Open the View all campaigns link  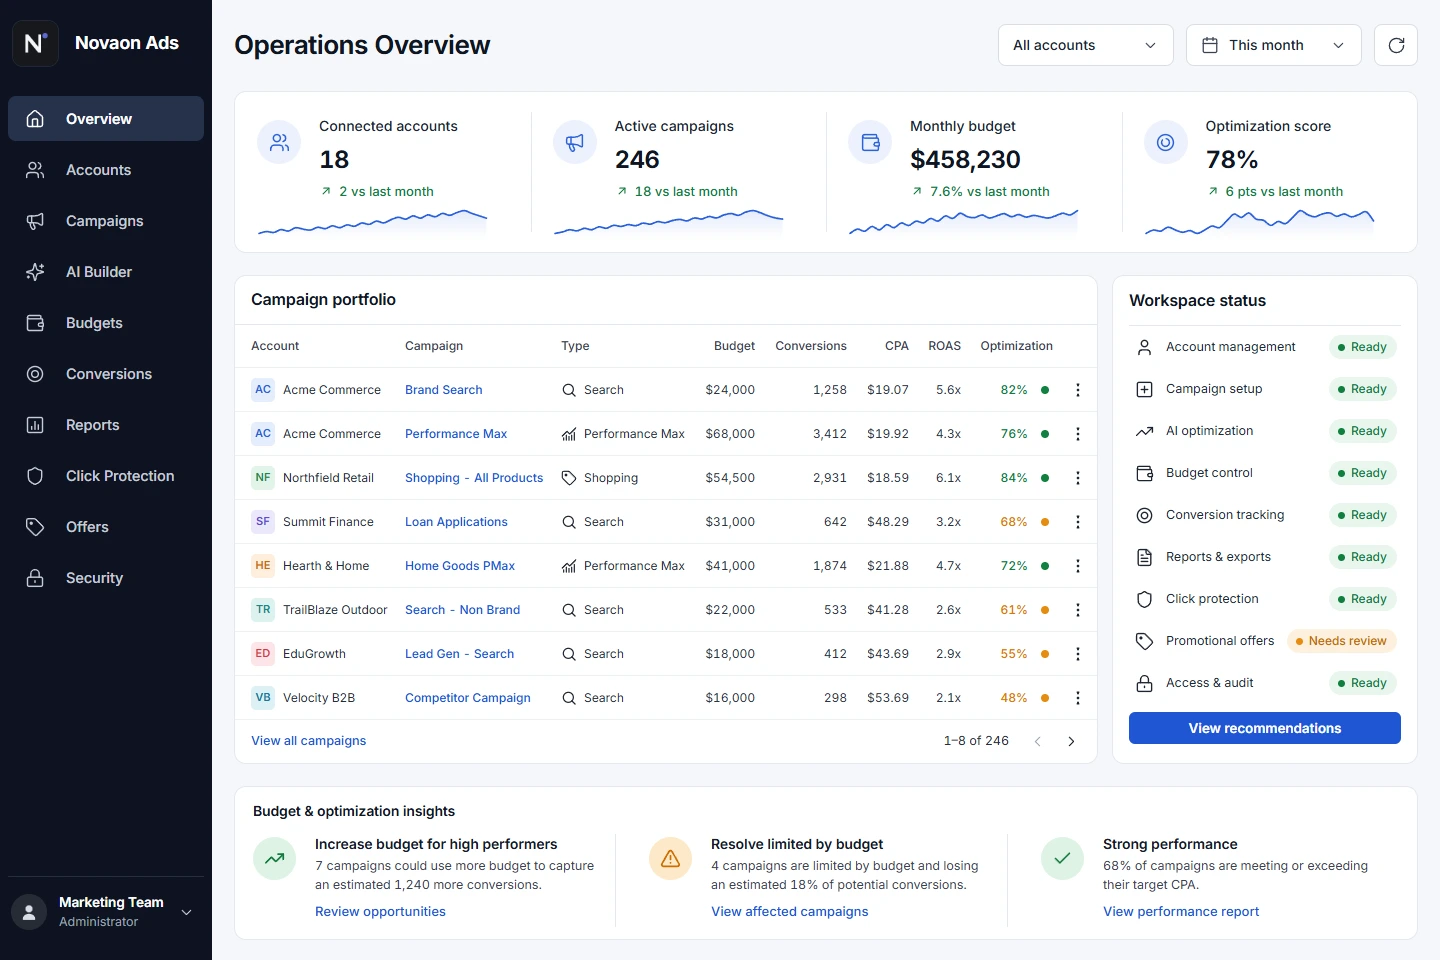click(x=309, y=741)
